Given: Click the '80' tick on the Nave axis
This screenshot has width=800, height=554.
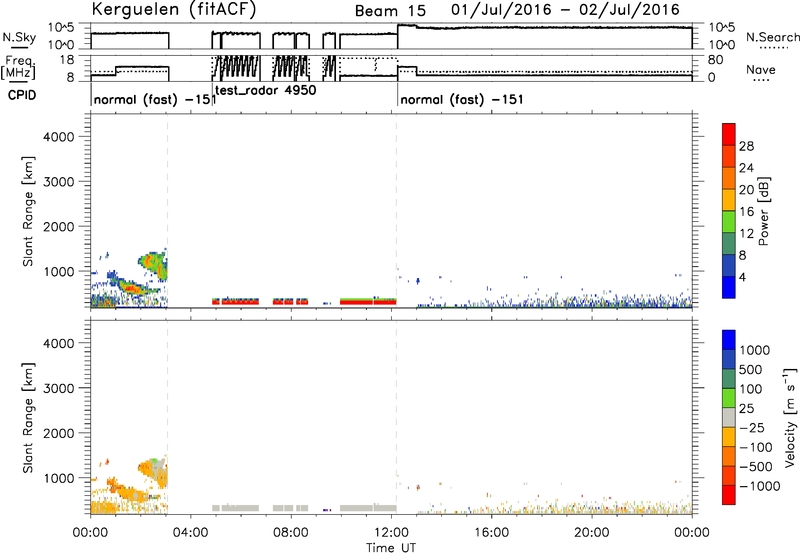Looking at the screenshot, I should [715, 60].
